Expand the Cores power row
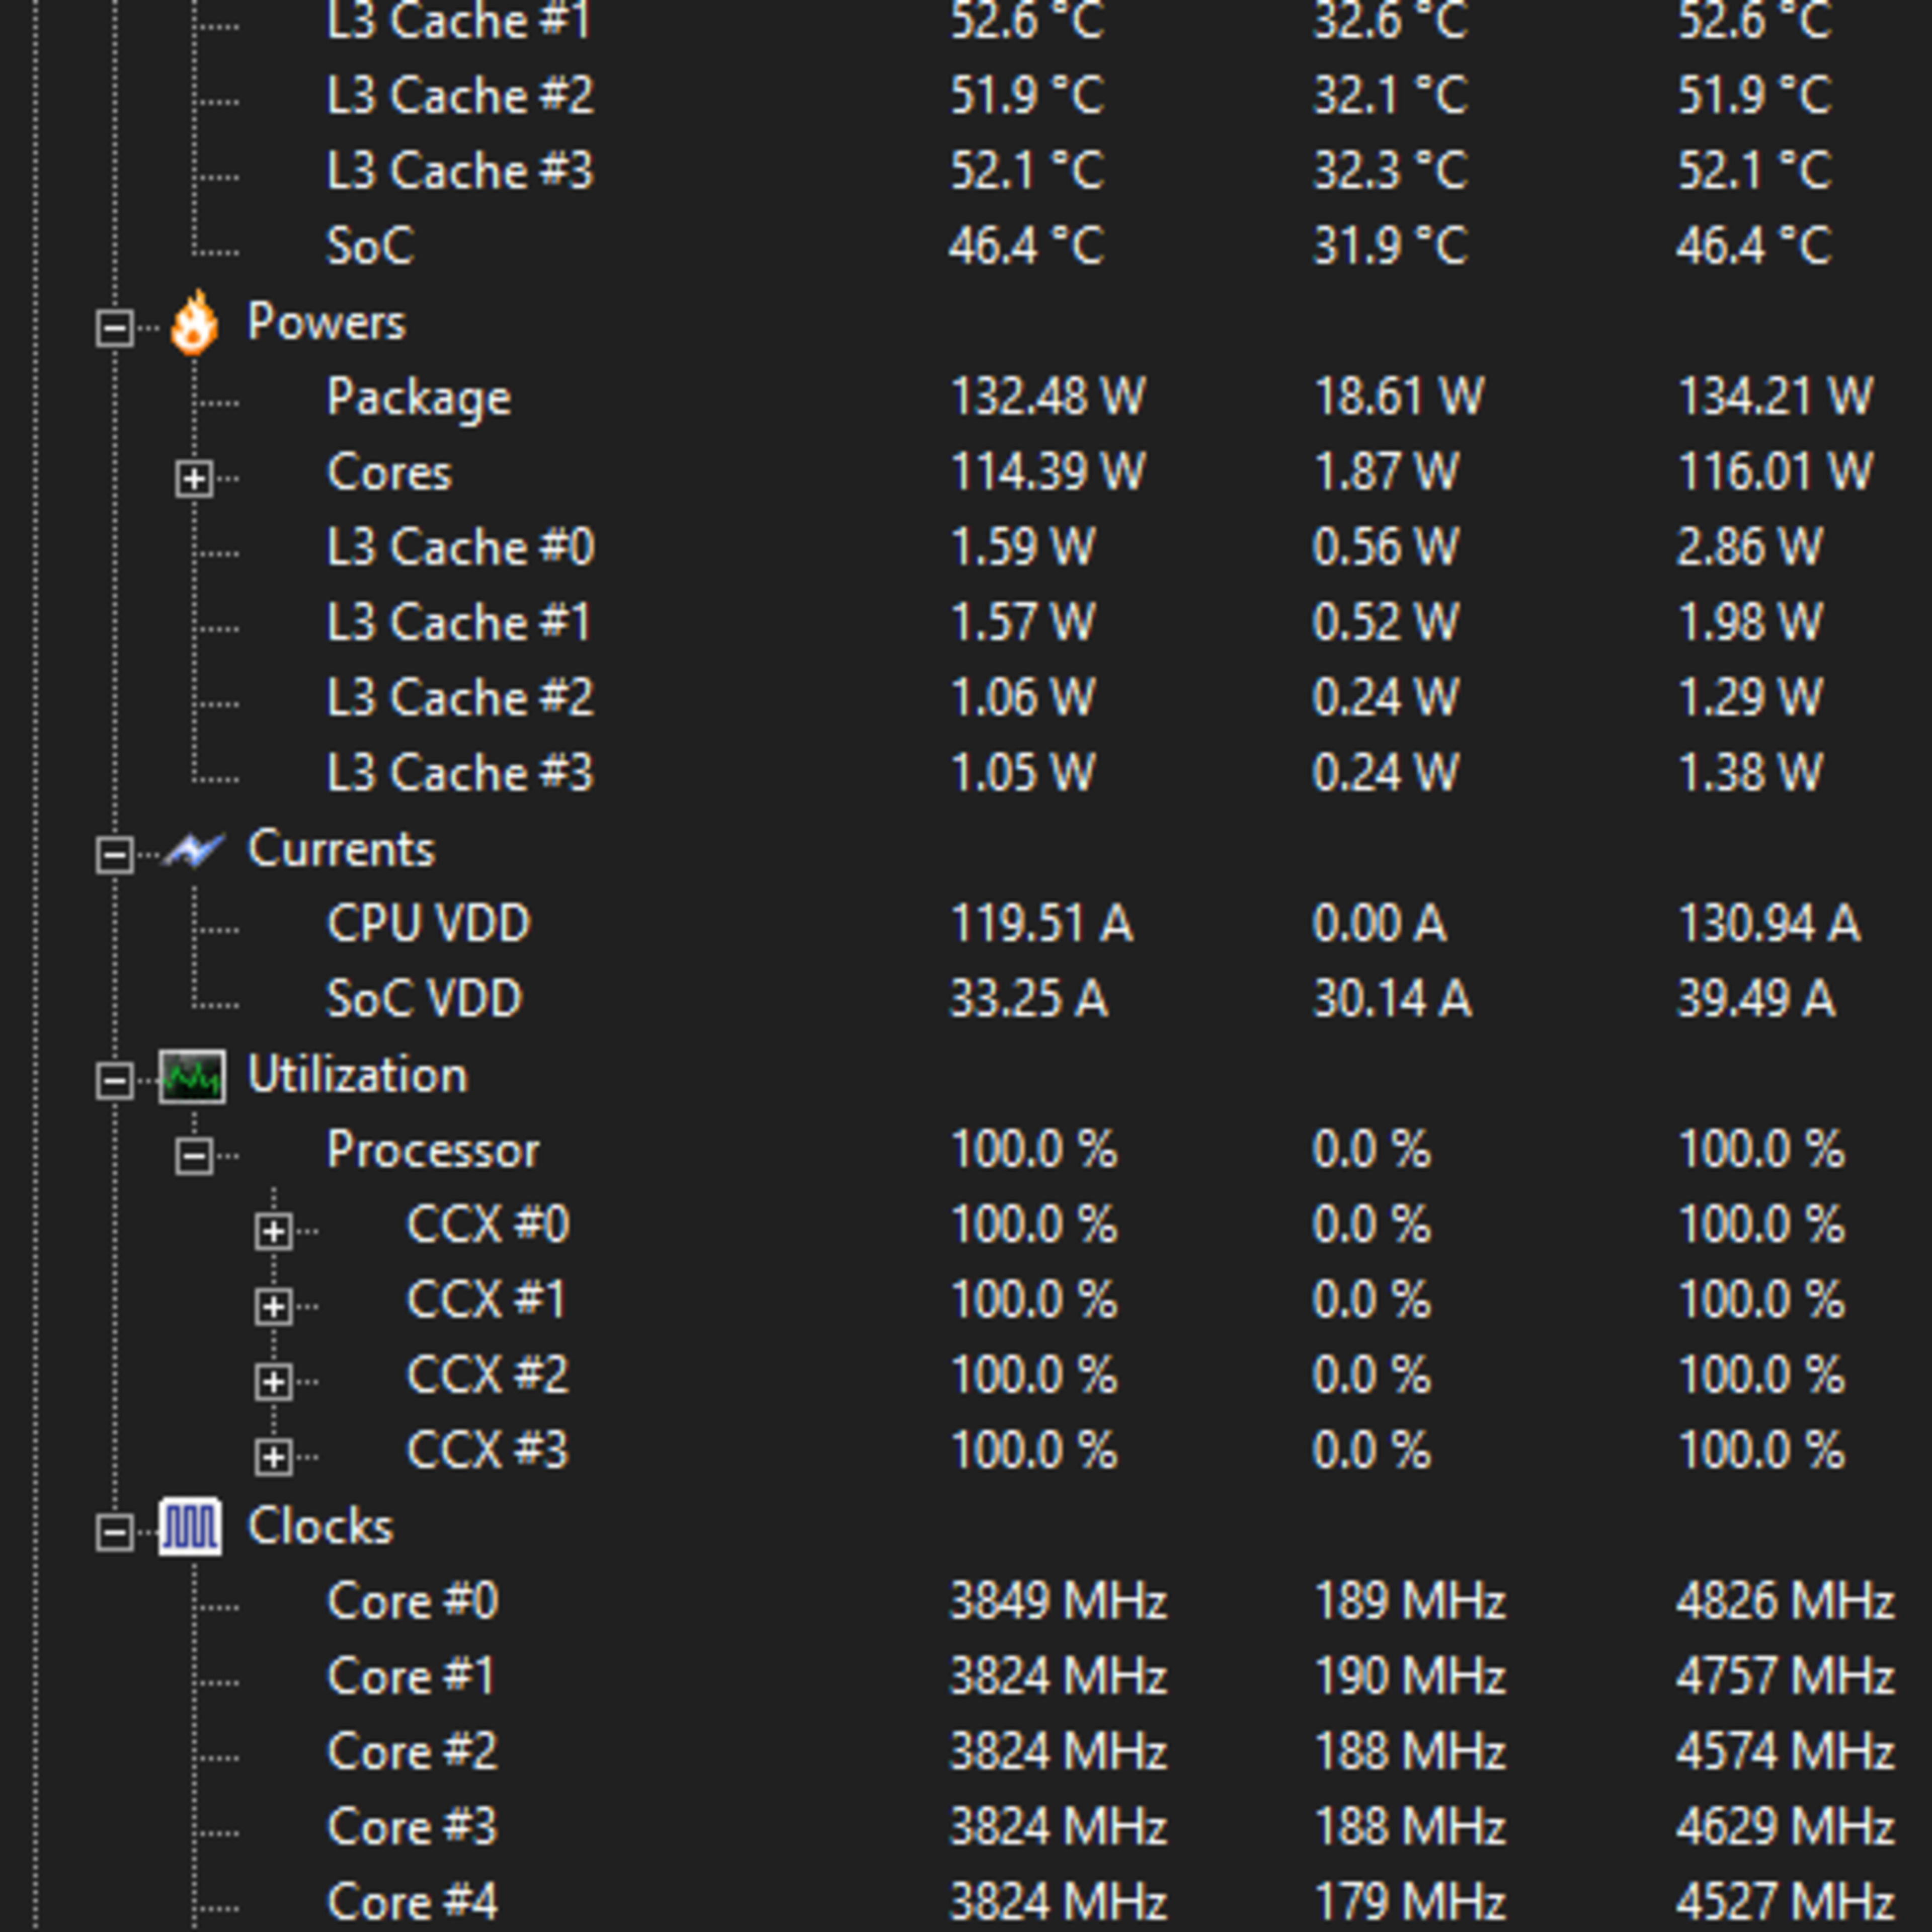Screen dimensions: 1932x1932 [x=194, y=479]
